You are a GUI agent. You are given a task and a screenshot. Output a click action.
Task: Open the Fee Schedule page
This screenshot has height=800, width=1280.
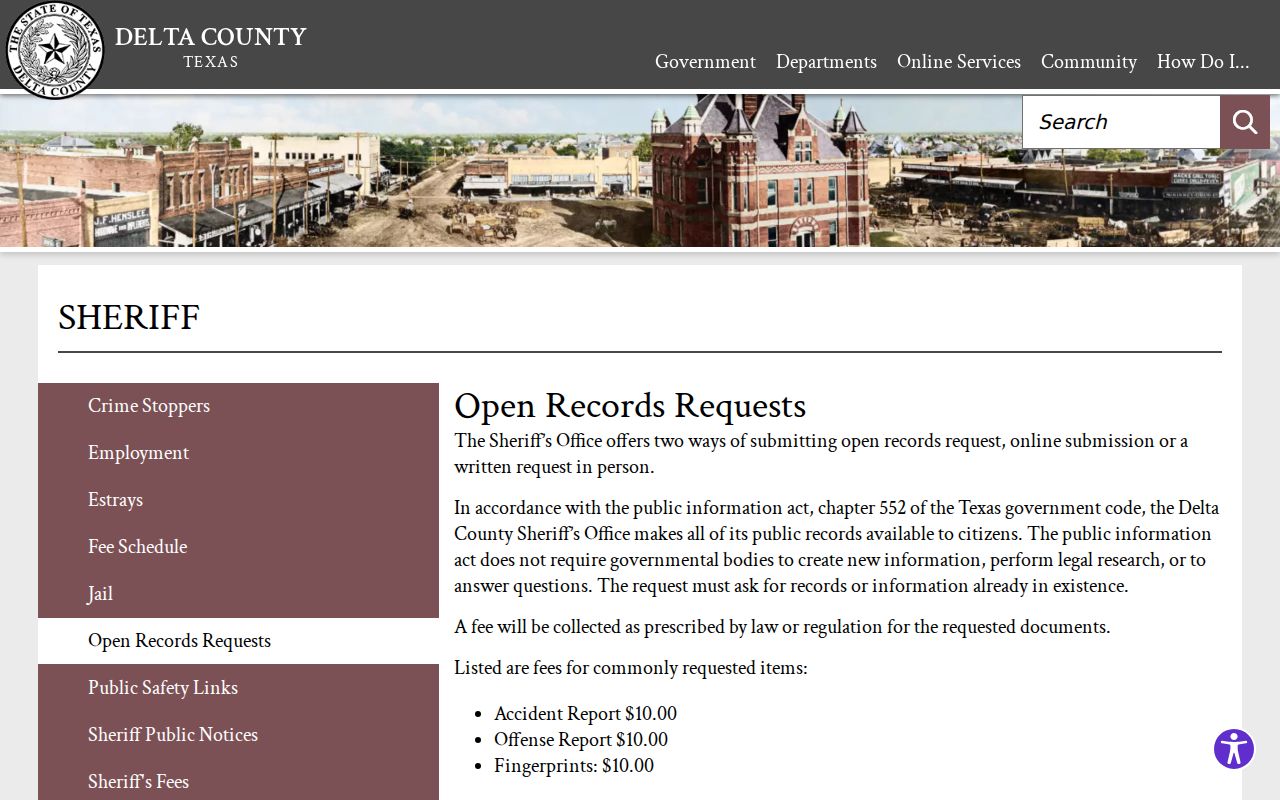click(238, 547)
